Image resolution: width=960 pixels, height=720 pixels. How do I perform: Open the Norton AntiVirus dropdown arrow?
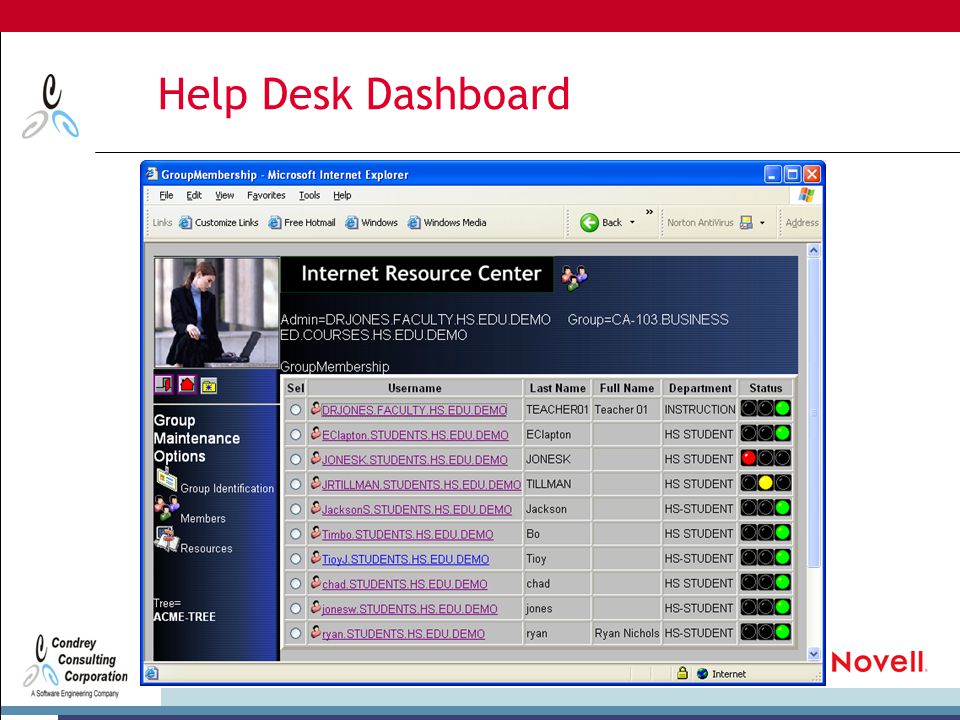[x=762, y=222]
